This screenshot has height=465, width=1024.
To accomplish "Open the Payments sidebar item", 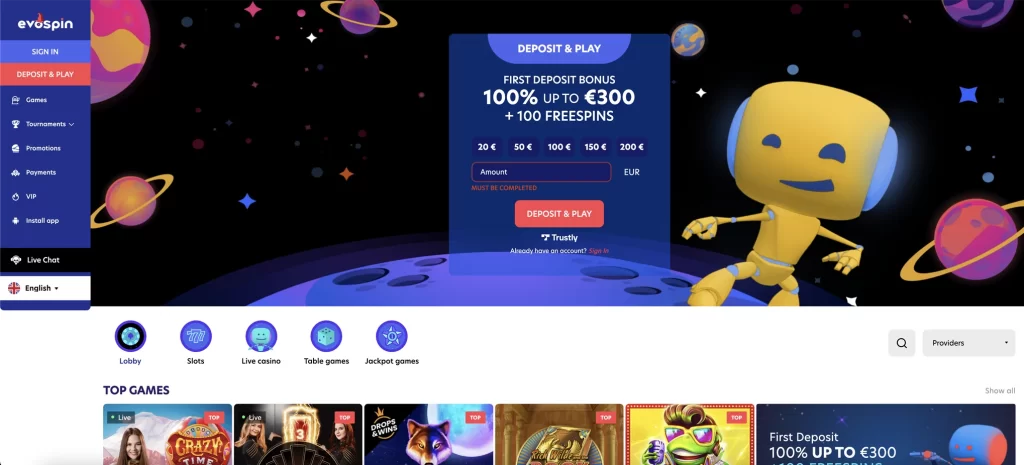I will [40, 172].
